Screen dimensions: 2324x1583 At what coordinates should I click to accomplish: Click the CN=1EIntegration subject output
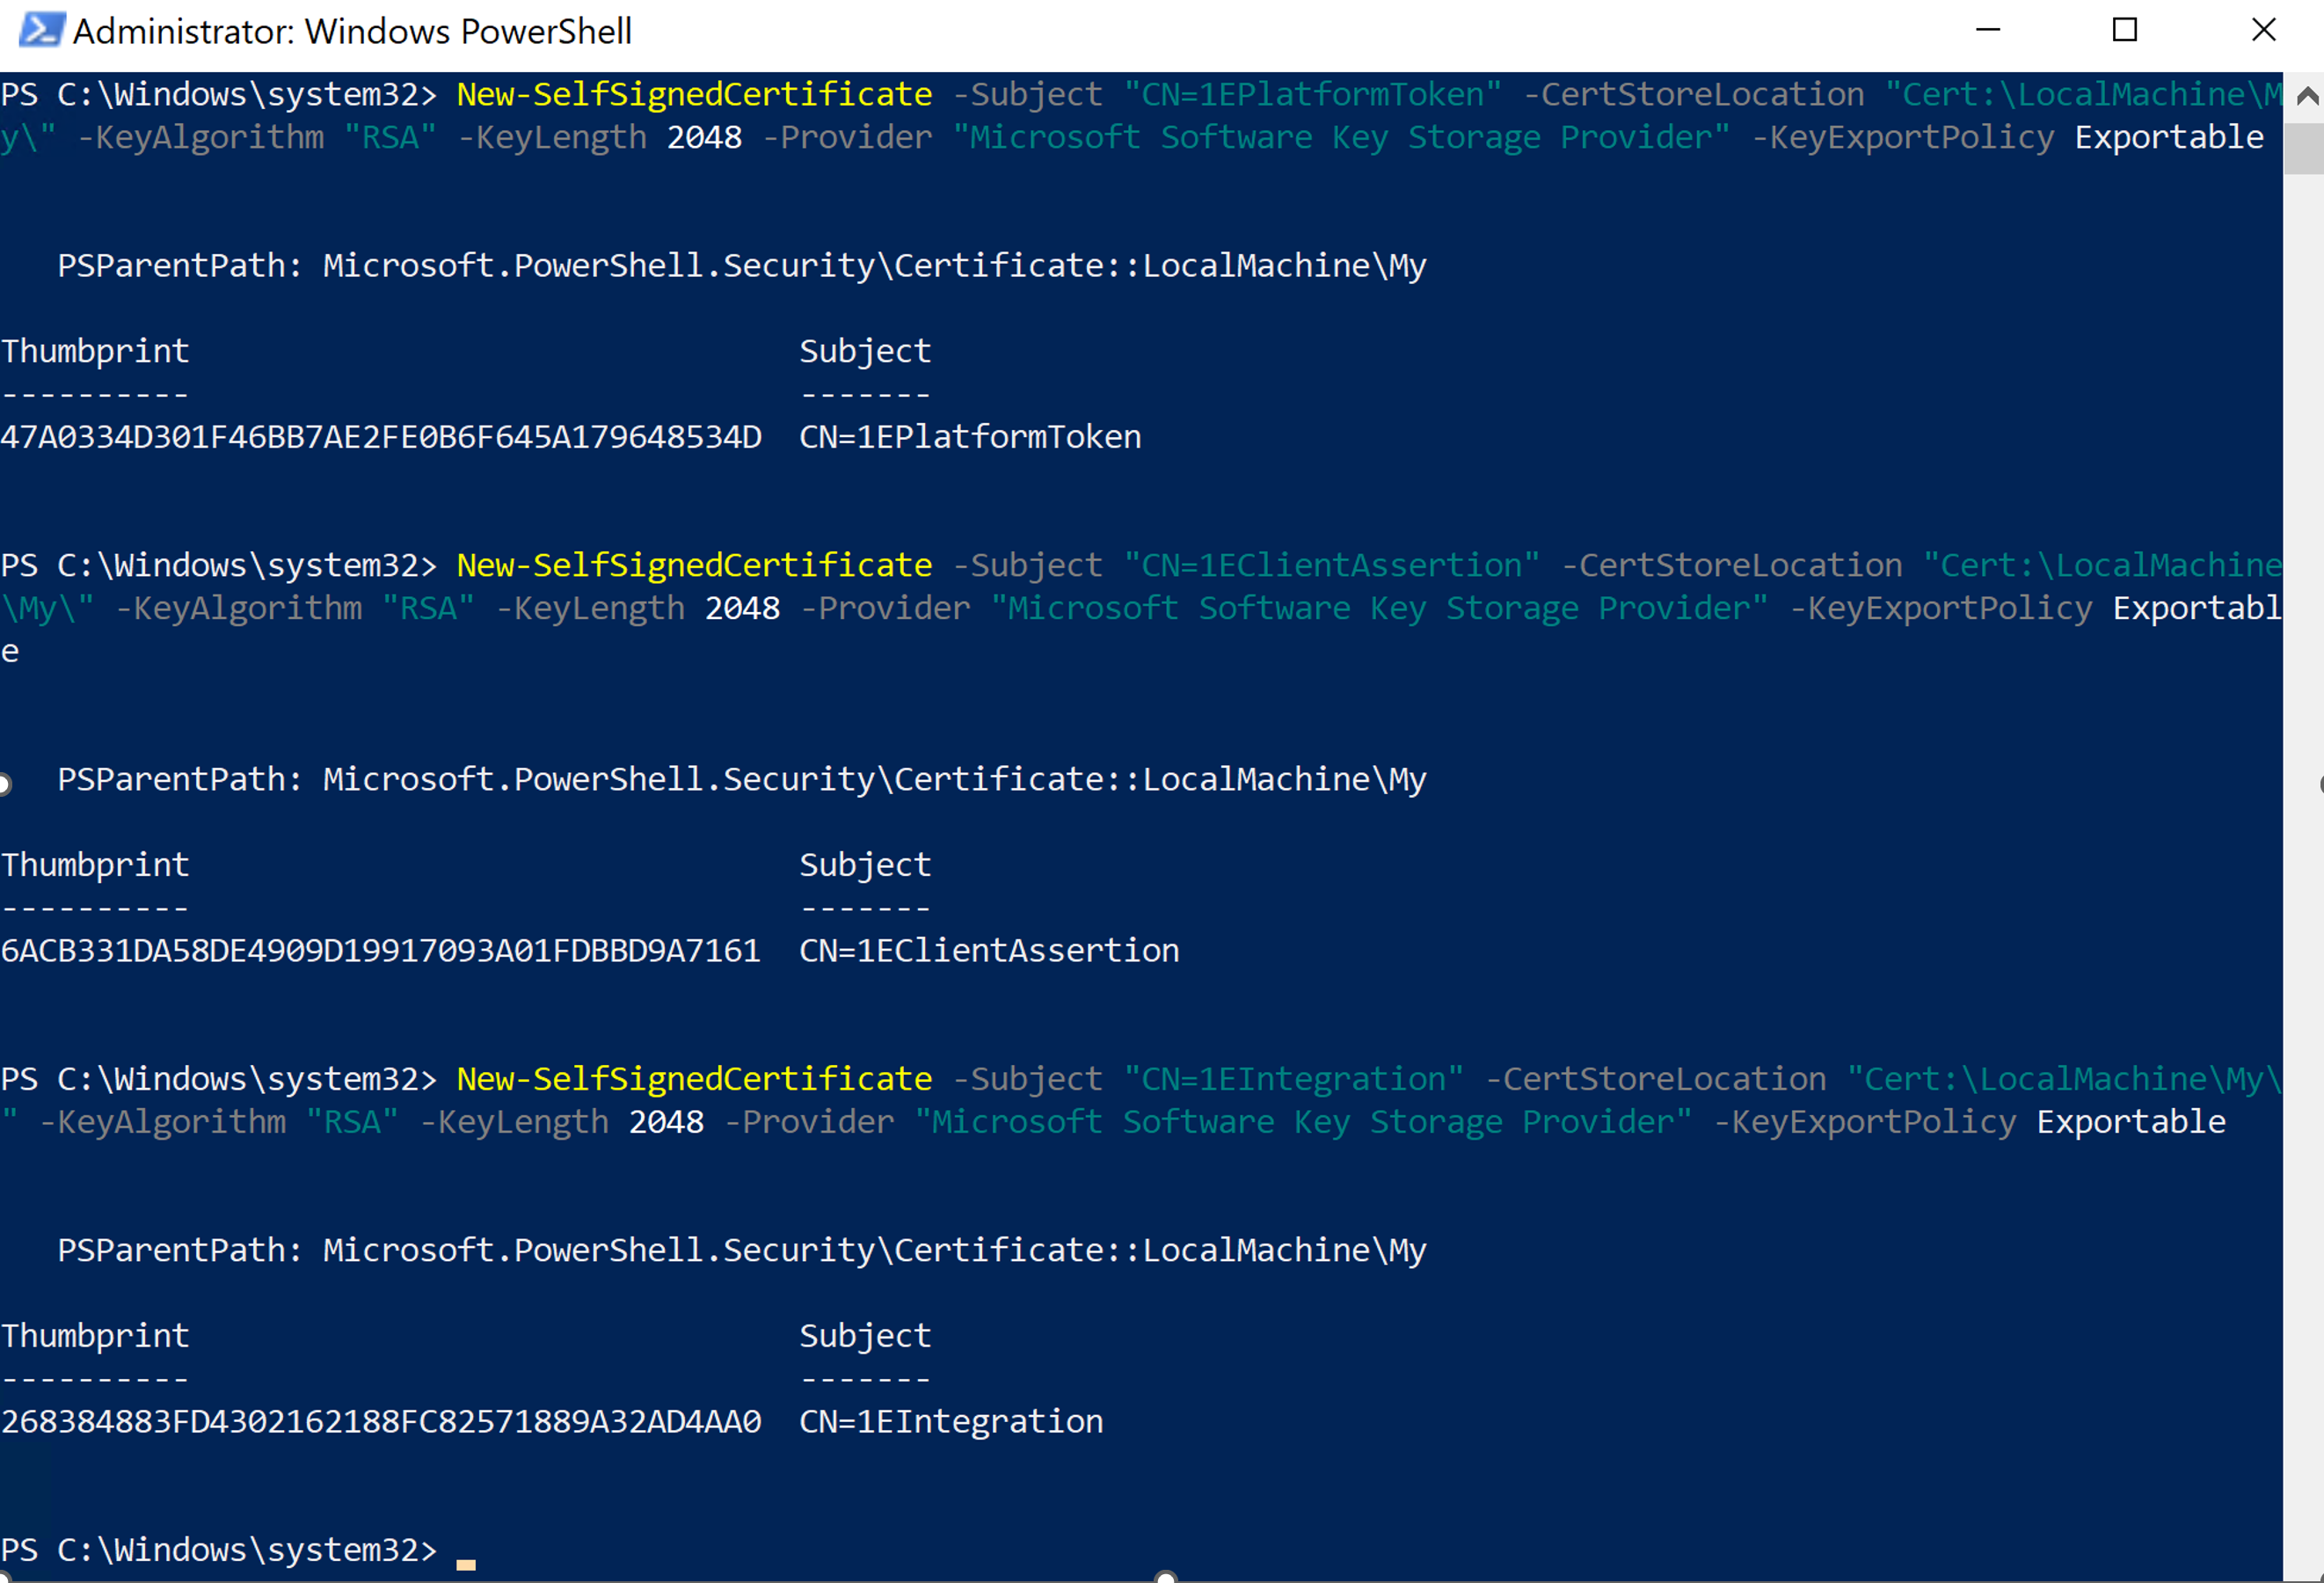tap(950, 1421)
